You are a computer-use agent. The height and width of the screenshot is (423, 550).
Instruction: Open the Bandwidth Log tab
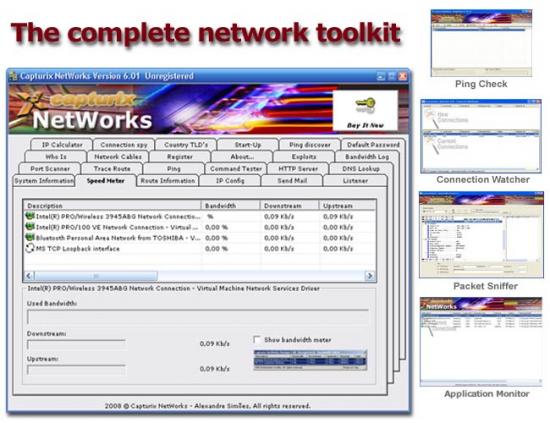pos(367,156)
